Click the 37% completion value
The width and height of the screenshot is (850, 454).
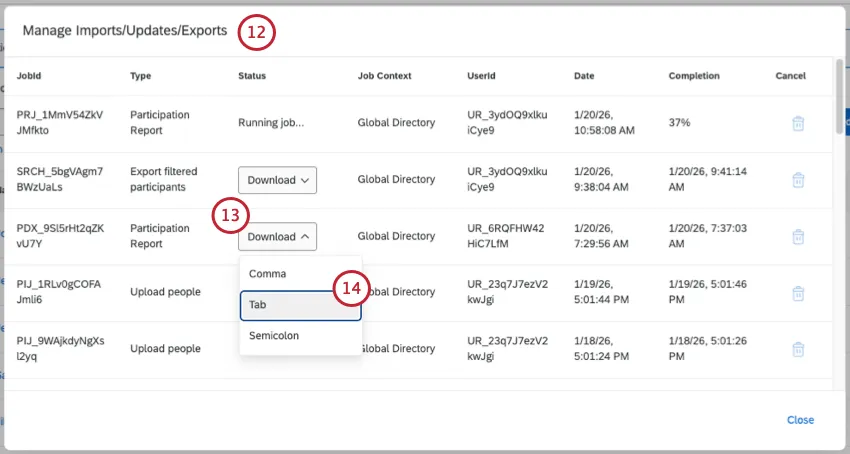[680, 123]
